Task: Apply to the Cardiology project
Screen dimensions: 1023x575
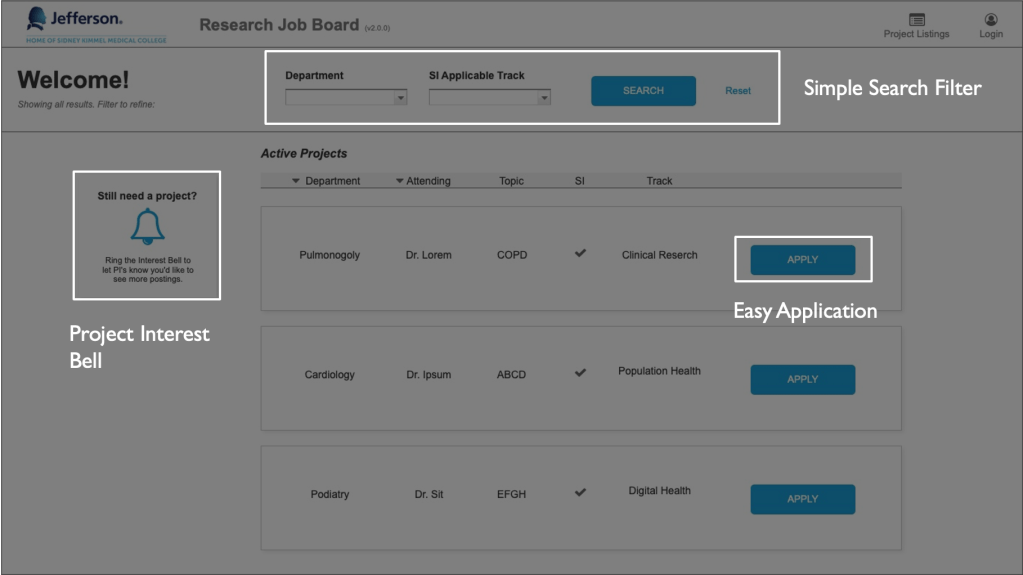Action: click(802, 380)
